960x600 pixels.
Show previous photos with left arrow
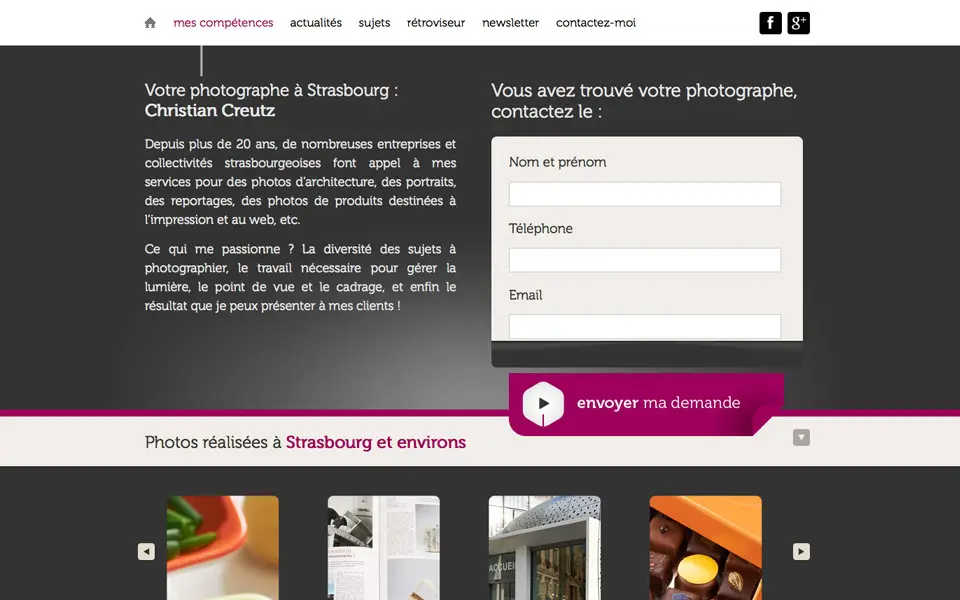(x=146, y=552)
